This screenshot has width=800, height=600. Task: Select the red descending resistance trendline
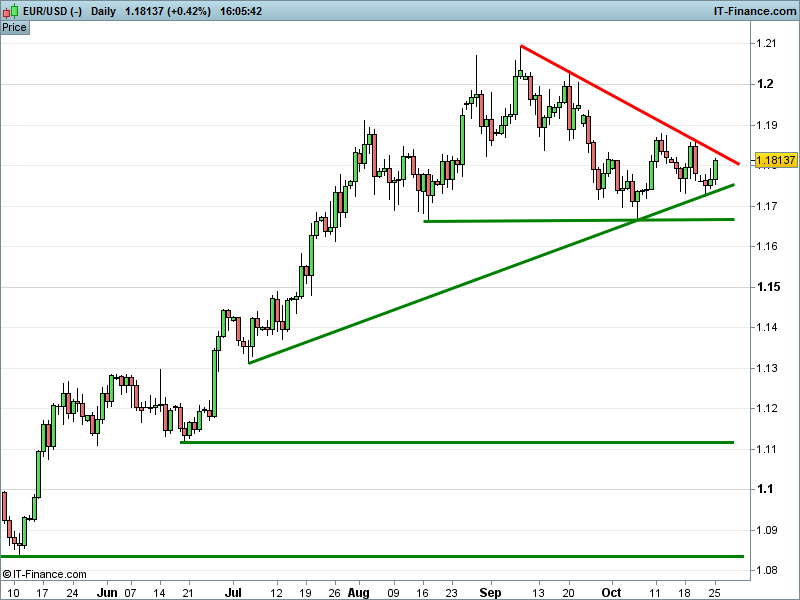(x=630, y=105)
